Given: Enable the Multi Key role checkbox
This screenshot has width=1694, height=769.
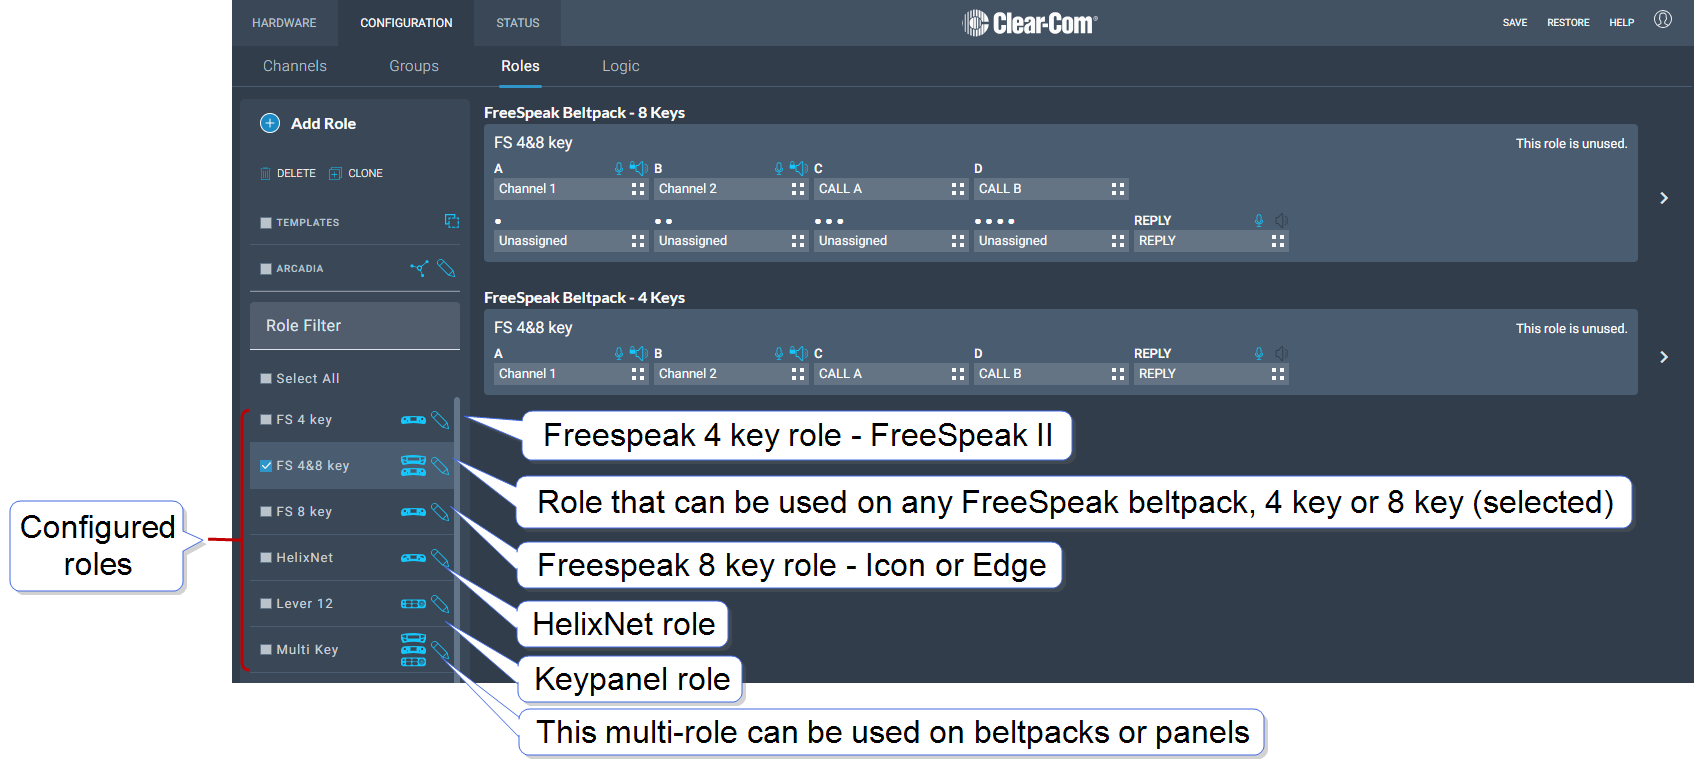Looking at the screenshot, I should pos(266,650).
